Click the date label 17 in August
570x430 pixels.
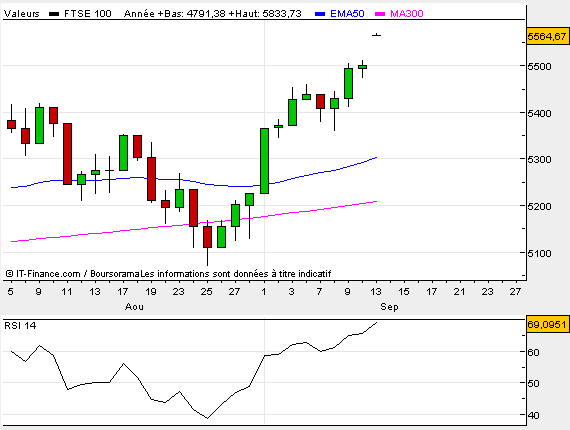(x=123, y=292)
